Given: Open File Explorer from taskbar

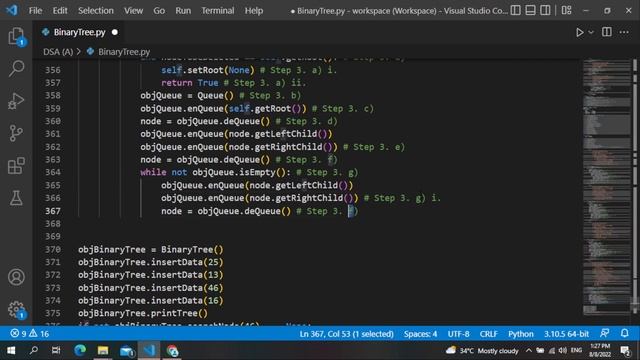Looking at the screenshot, I should [103, 351].
